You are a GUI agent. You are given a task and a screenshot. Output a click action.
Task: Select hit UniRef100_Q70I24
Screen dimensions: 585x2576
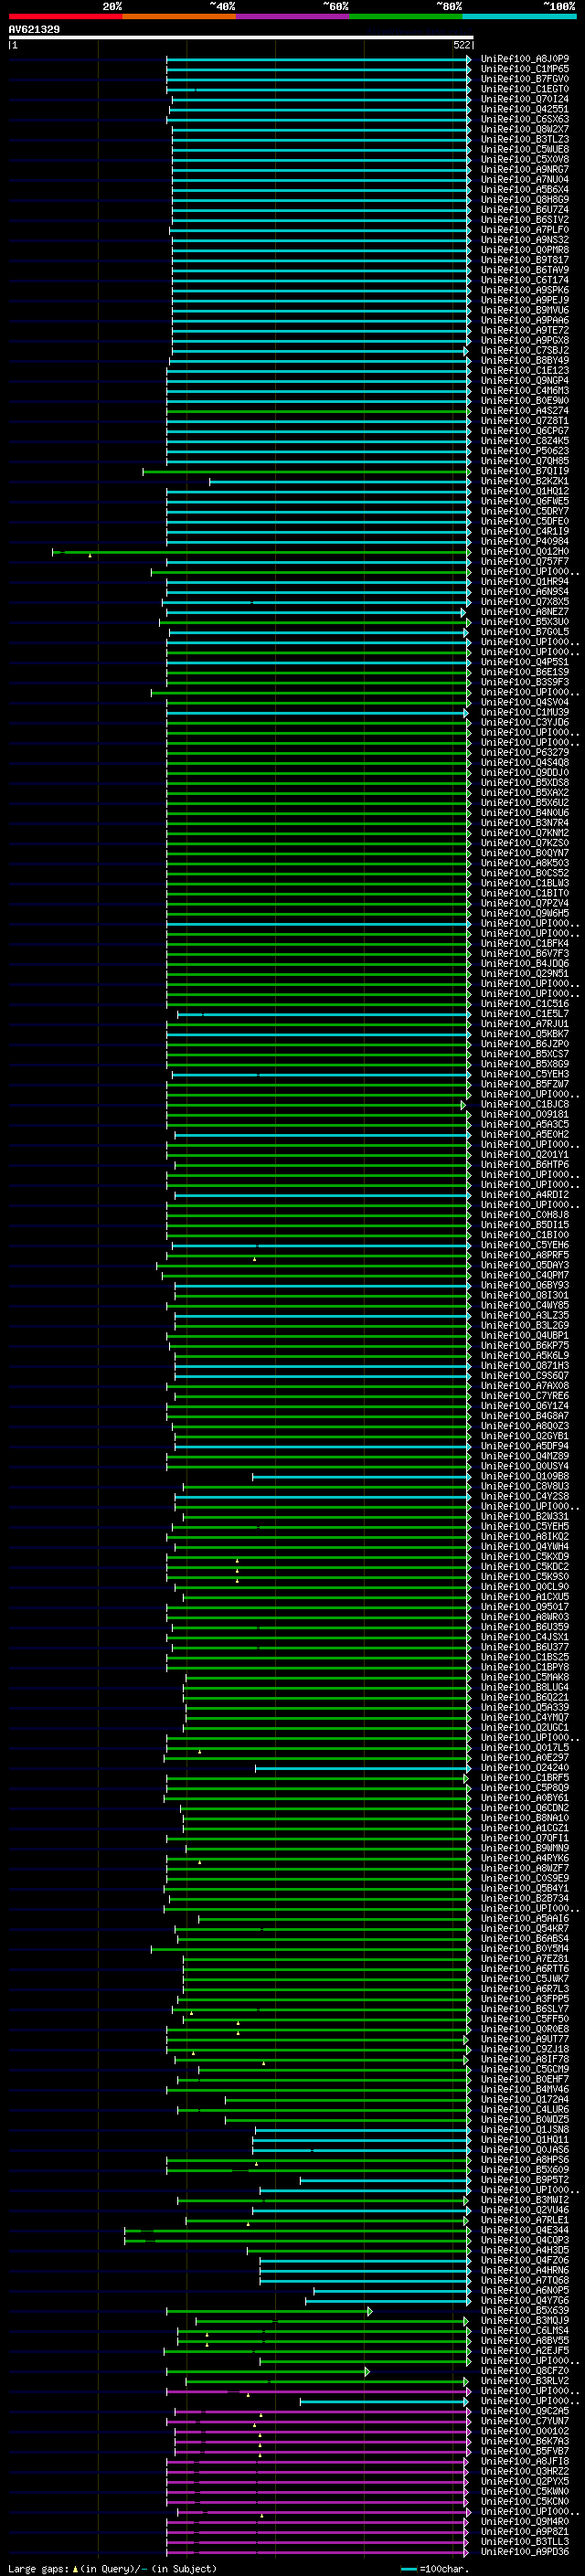click(x=524, y=99)
